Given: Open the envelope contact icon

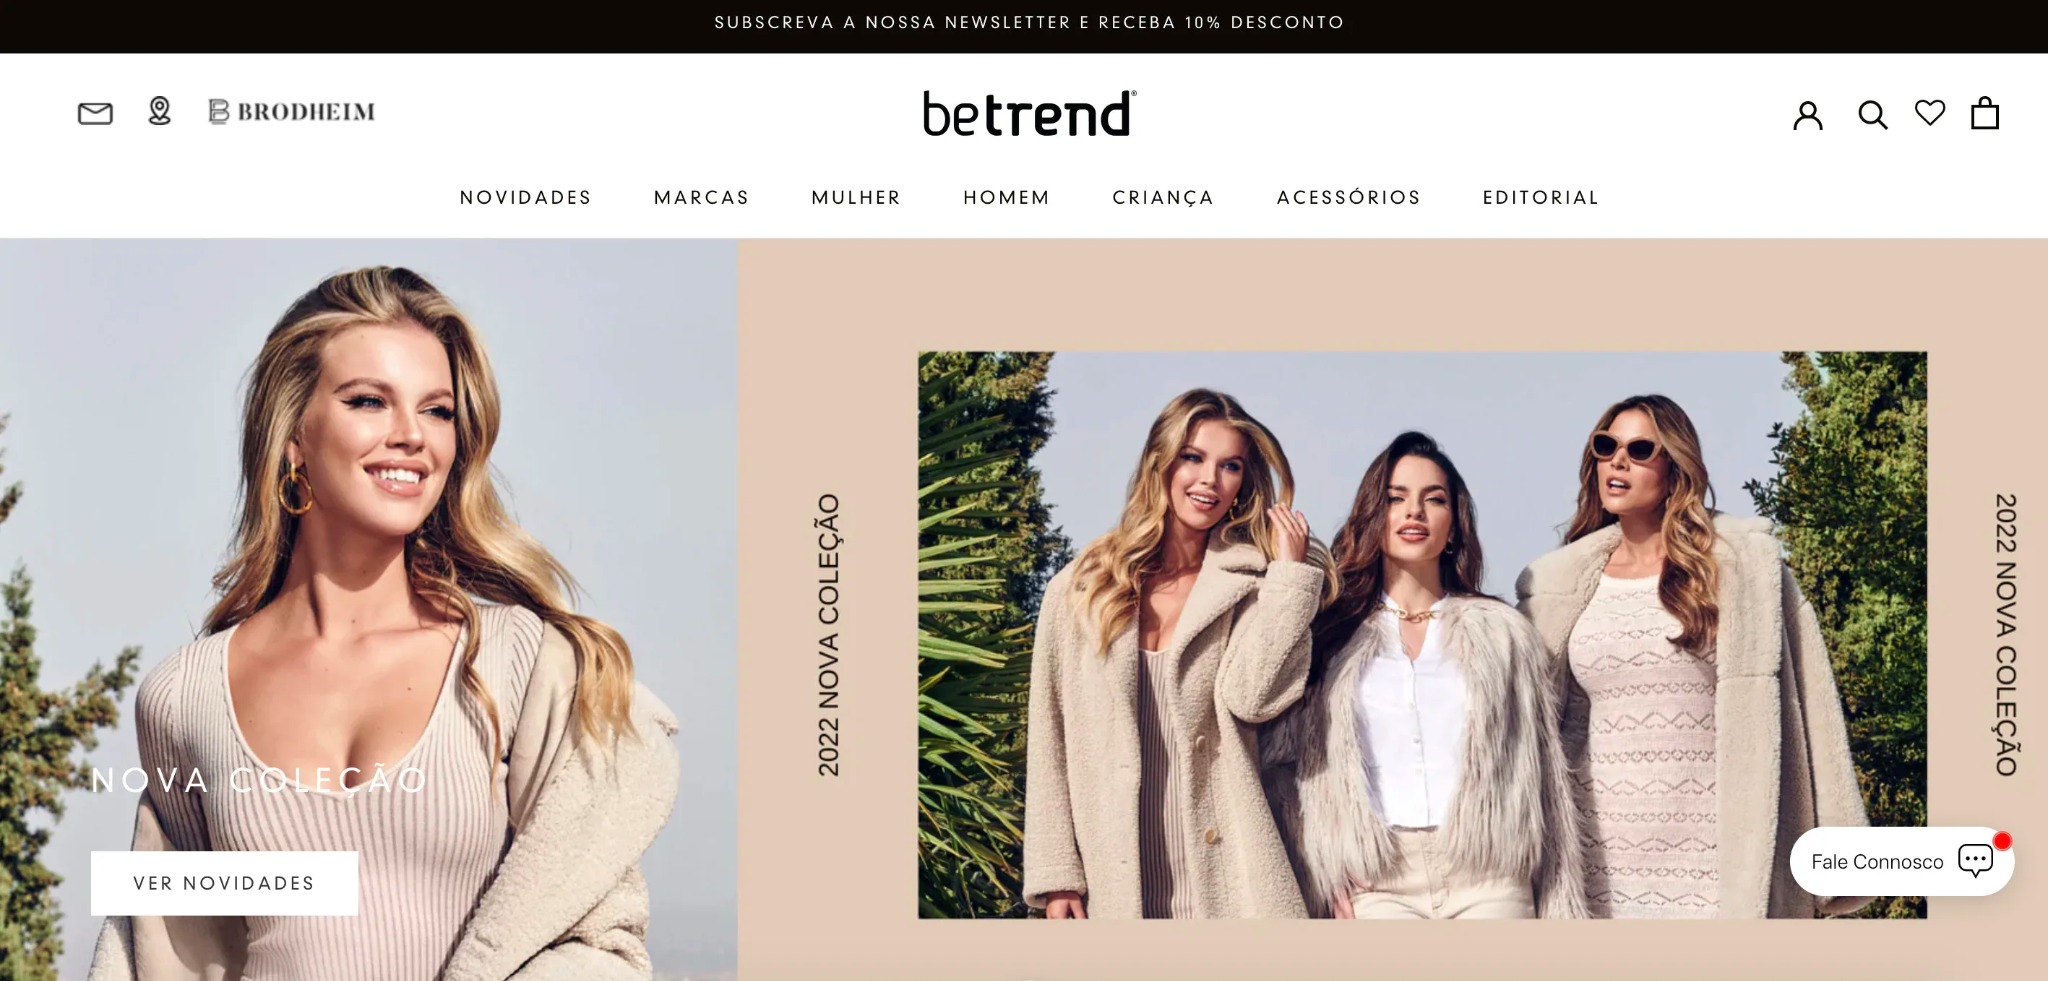Looking at the screenshot, I should click(95, 113).
